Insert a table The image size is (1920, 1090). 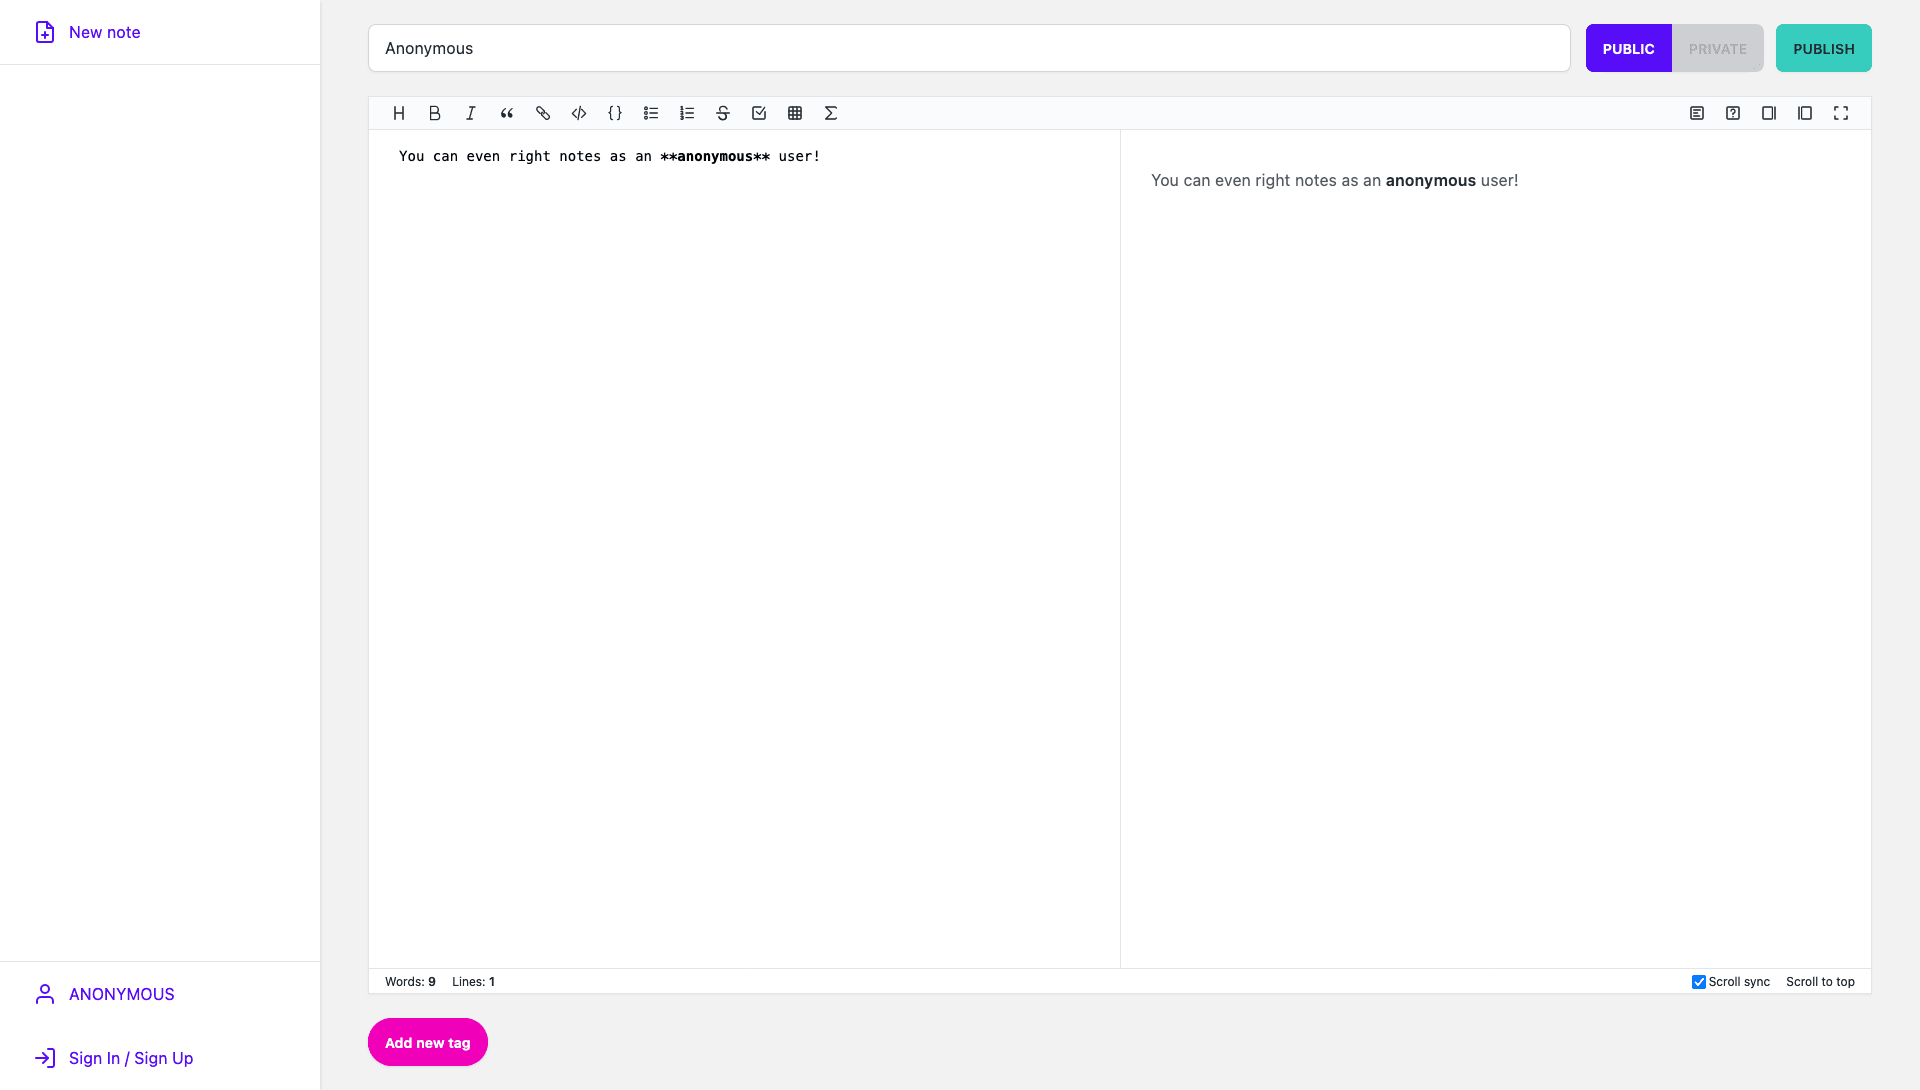pos(795,113)
